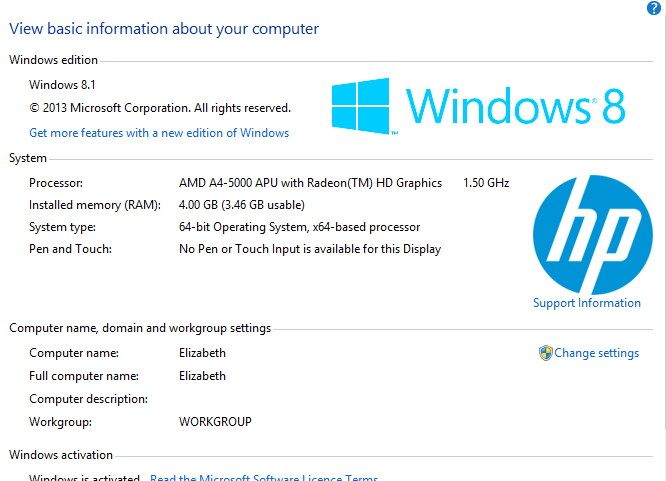The width and height of the screenshot is (666, 481).
Task: Click the Full computer name value Elizabeth
Action: pyautogui.click(x=202, y=376)
